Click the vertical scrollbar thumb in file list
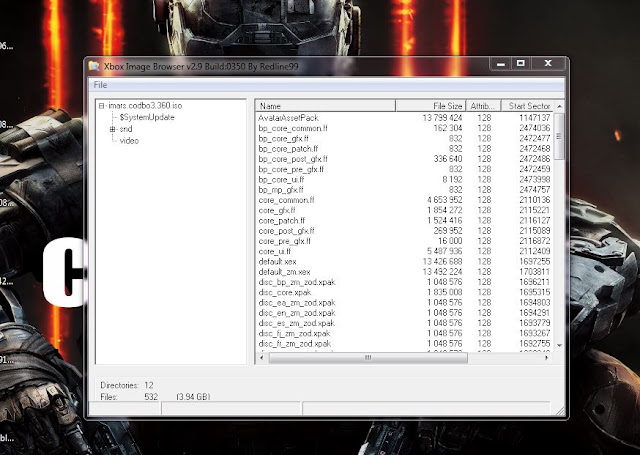 click(559, 136)
